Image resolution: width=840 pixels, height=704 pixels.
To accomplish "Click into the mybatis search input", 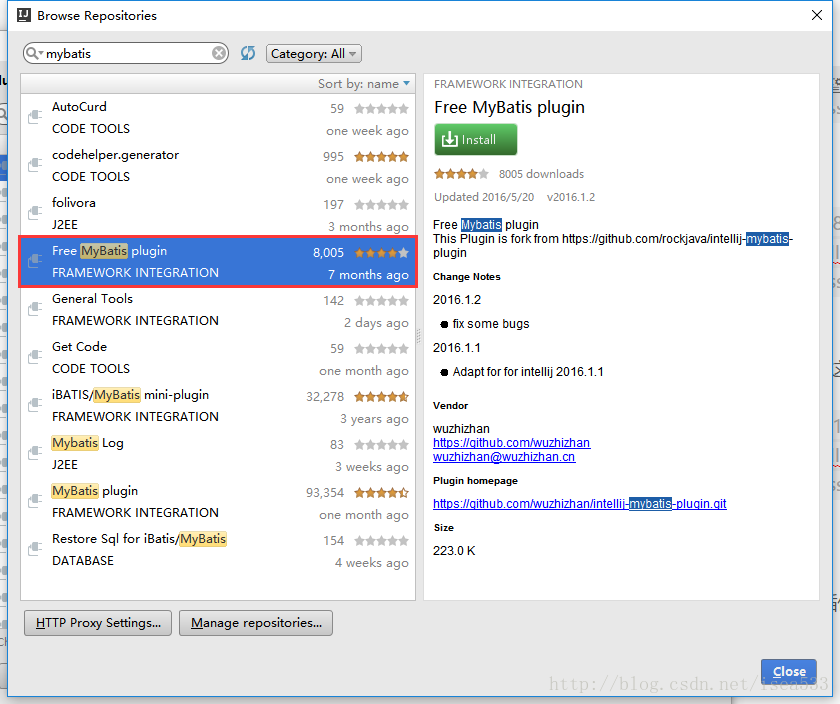I will pyautogui.click(x=128, y=54).
